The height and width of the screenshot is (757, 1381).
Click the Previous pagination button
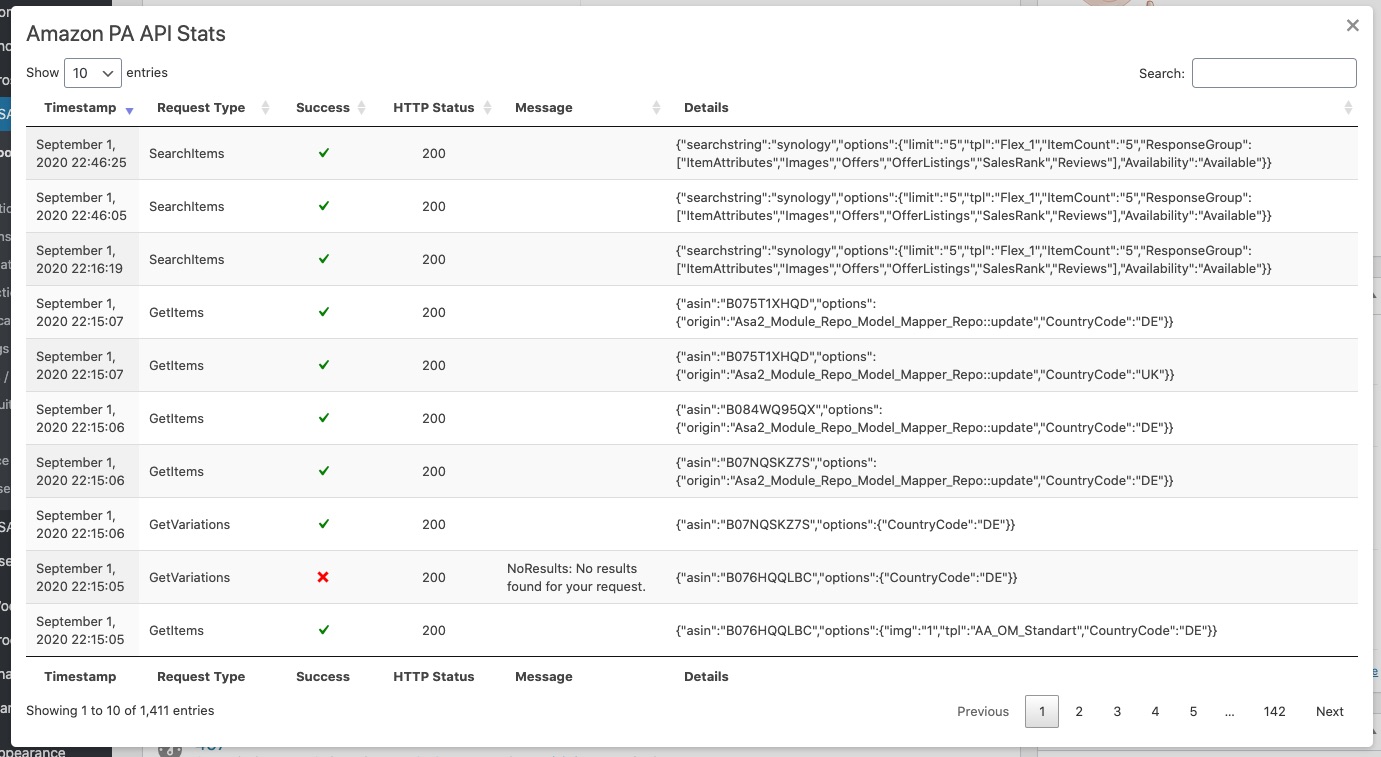coord(982,711)
